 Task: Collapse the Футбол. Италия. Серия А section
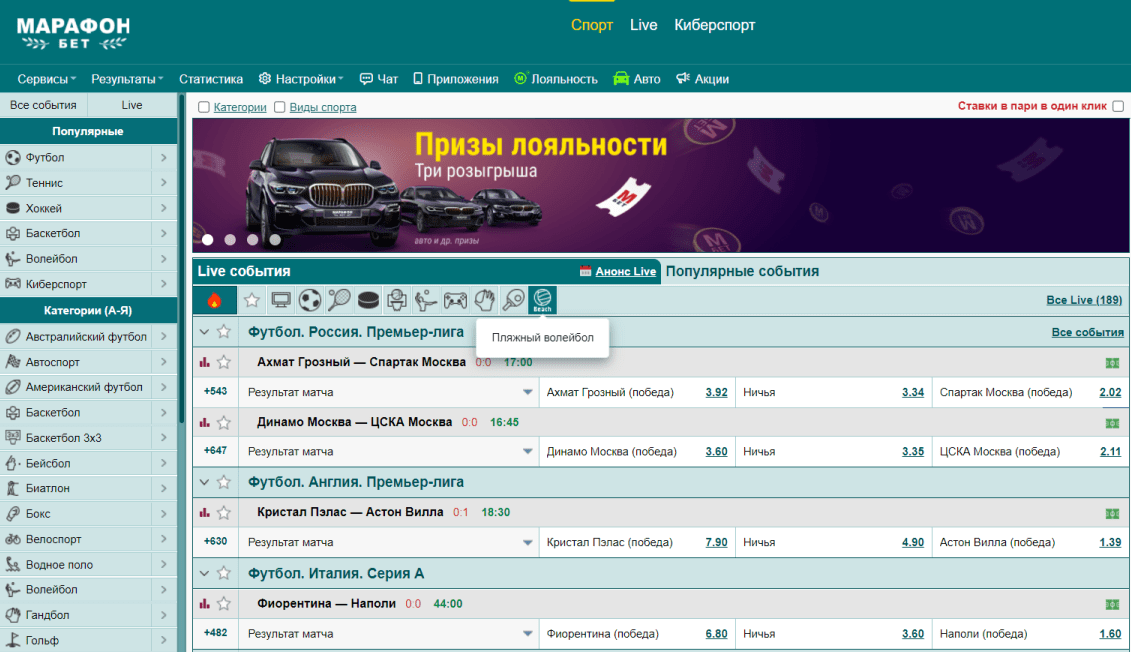coord(204,573)
